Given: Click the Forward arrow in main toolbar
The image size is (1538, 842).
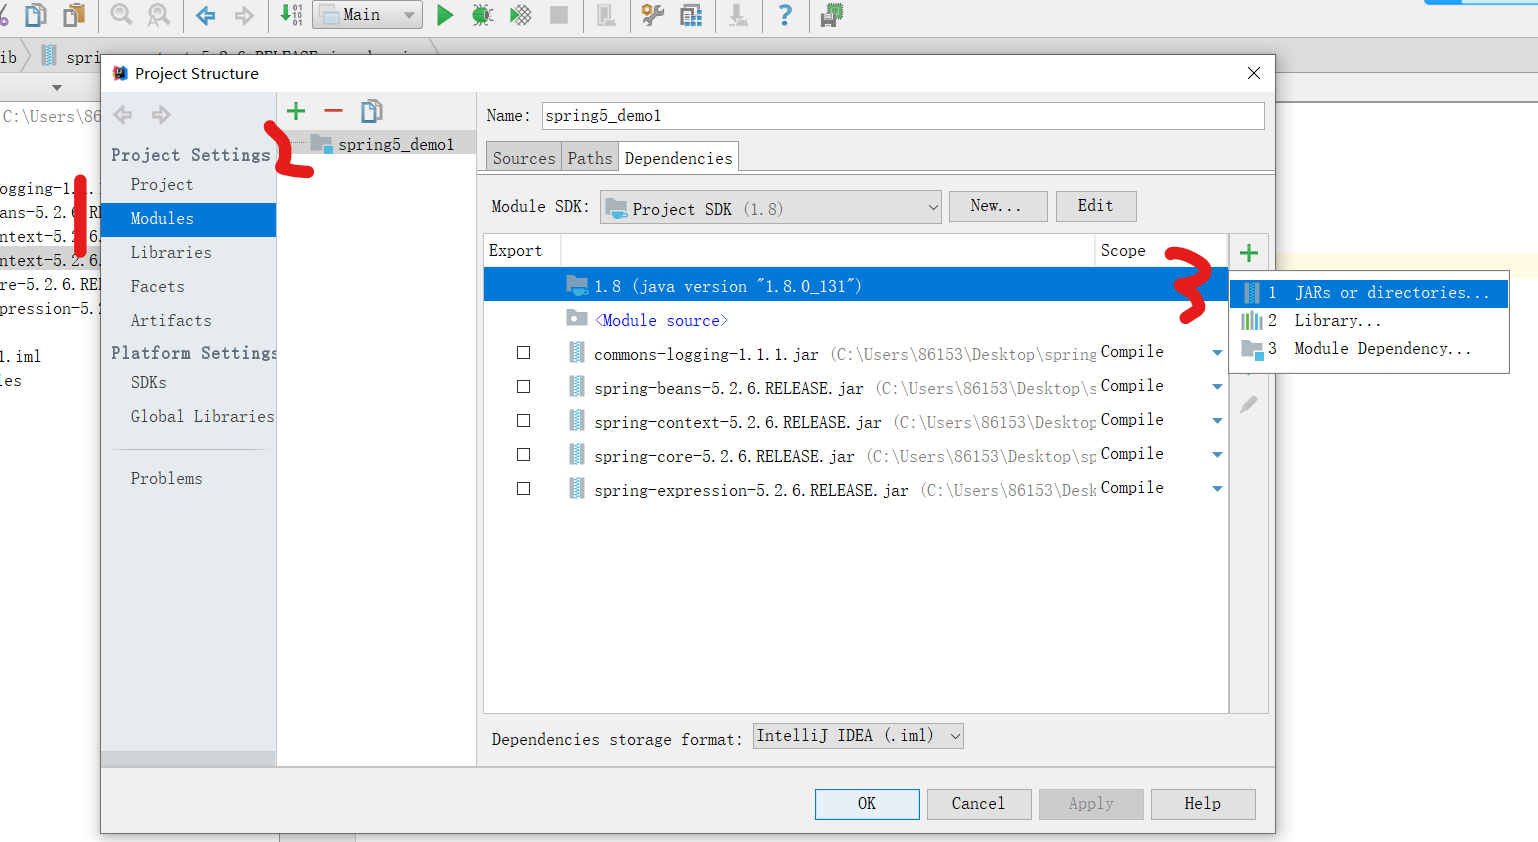Looking at the screenshot, I should [243, 15].
